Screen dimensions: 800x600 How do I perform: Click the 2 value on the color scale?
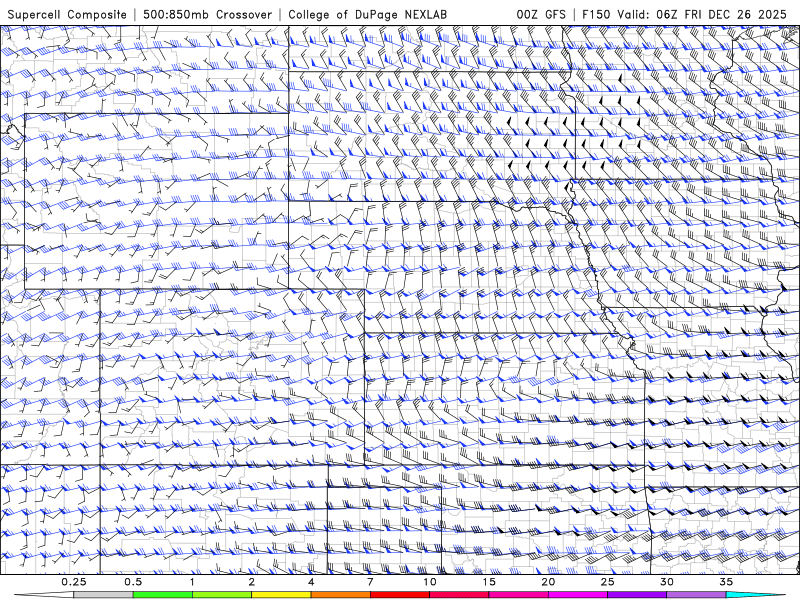252,582
